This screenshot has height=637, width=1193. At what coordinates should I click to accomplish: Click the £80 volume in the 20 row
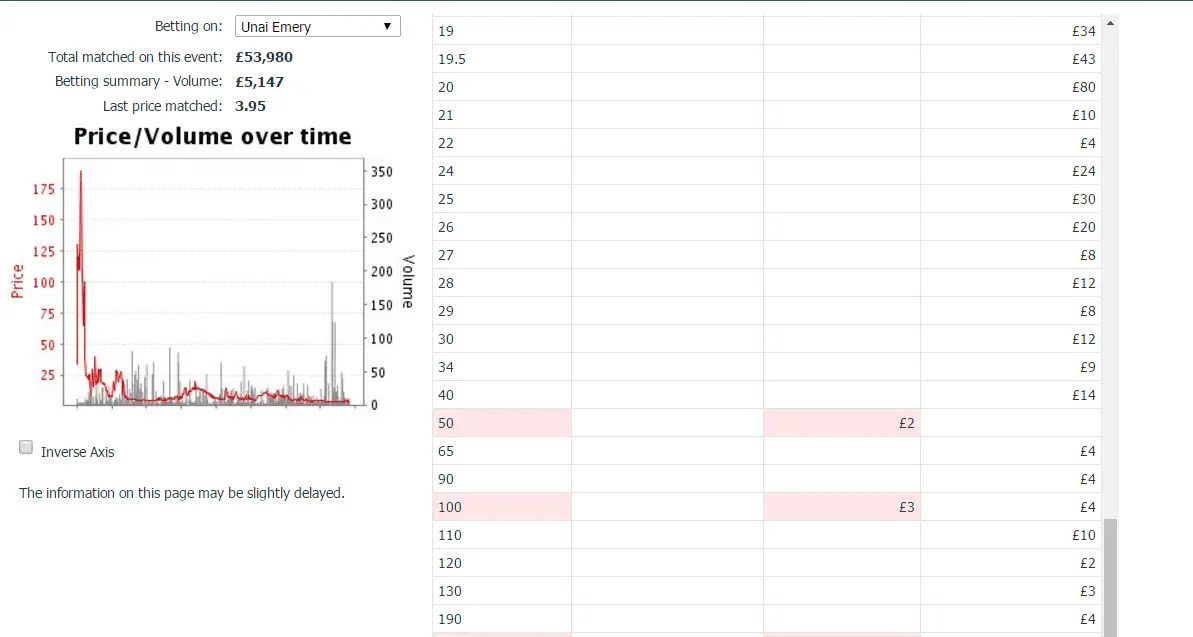click(x=1083, y=87)
